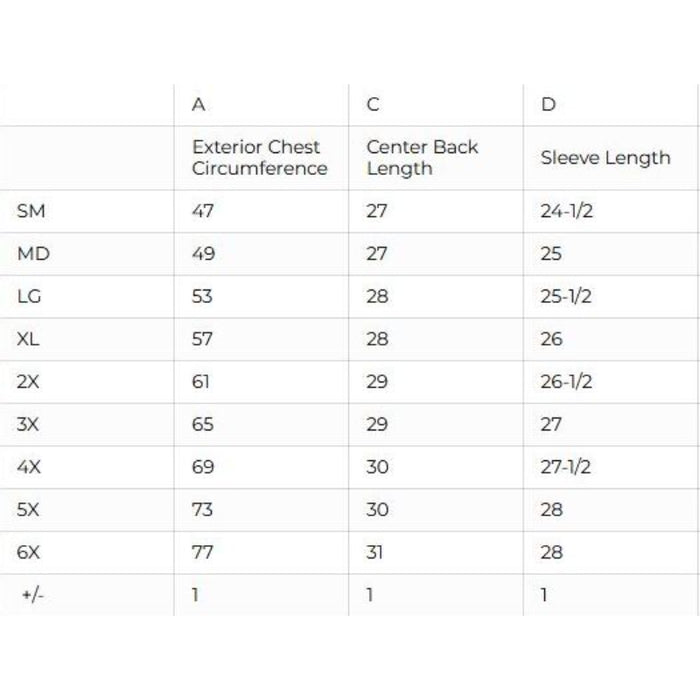Click the +/- tolerance row label
Viewport: 700px width, 700px height.
click(33, 595)
